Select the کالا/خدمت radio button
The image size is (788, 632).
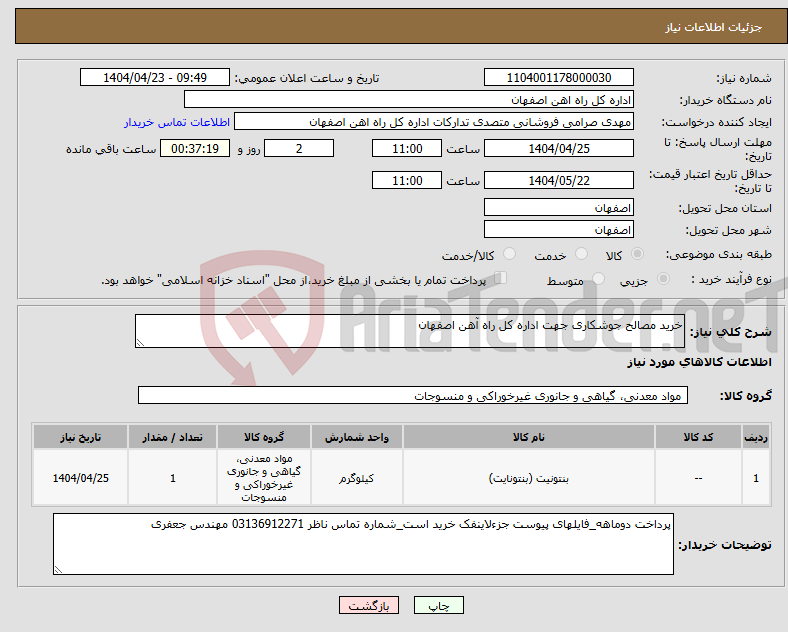[x=509, y=254]
